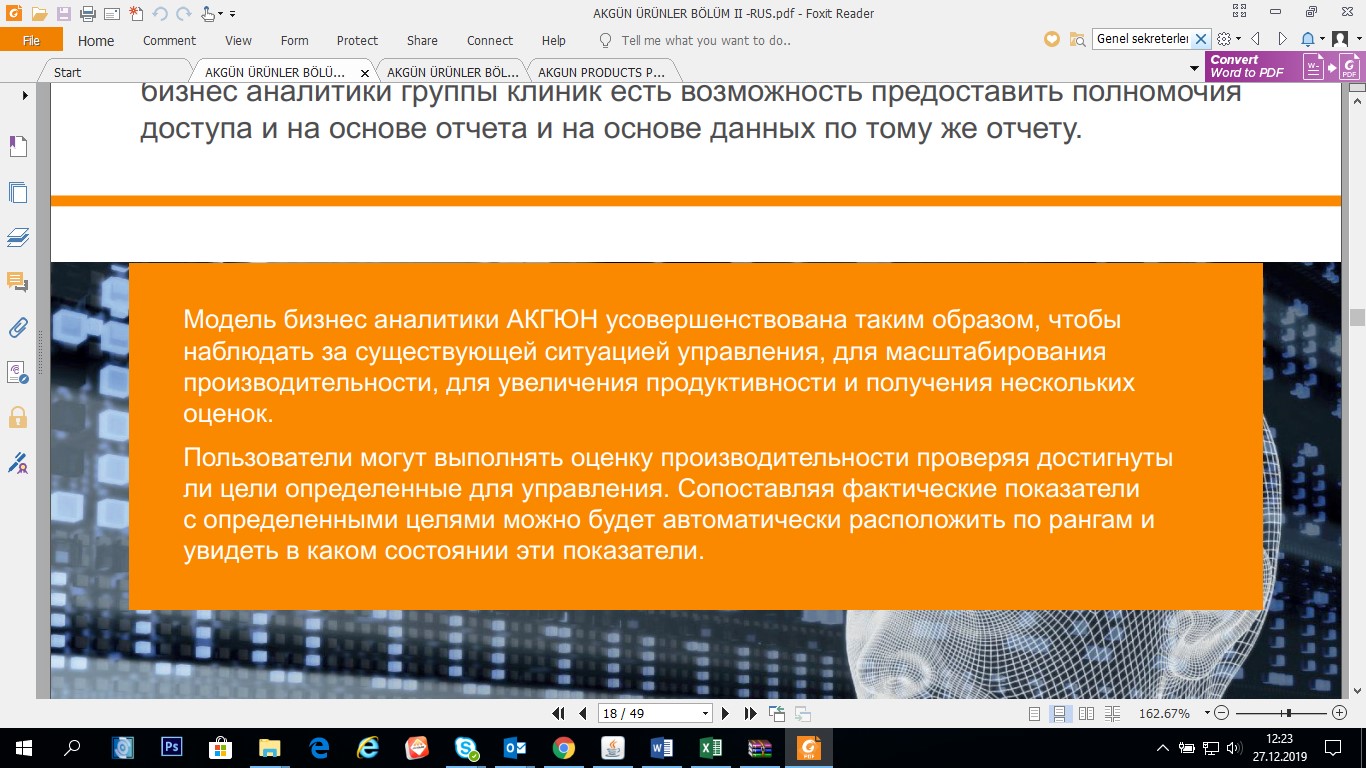Open Microsoft Word from the taskbar
Screen dimensions: 1366x768
pyautogui.click(x=661, y=748)
